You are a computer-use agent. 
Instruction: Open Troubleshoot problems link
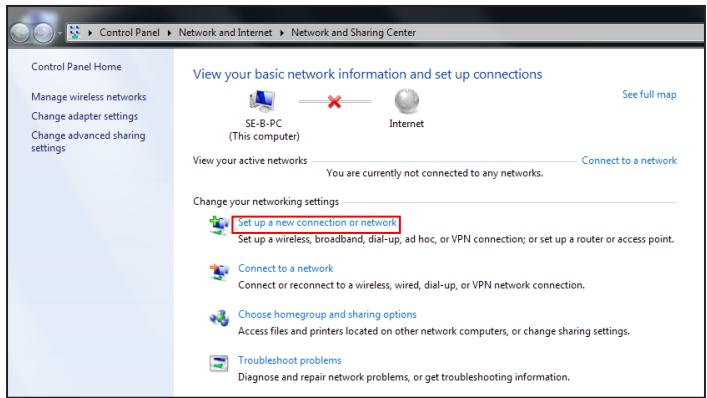[289, 361]
